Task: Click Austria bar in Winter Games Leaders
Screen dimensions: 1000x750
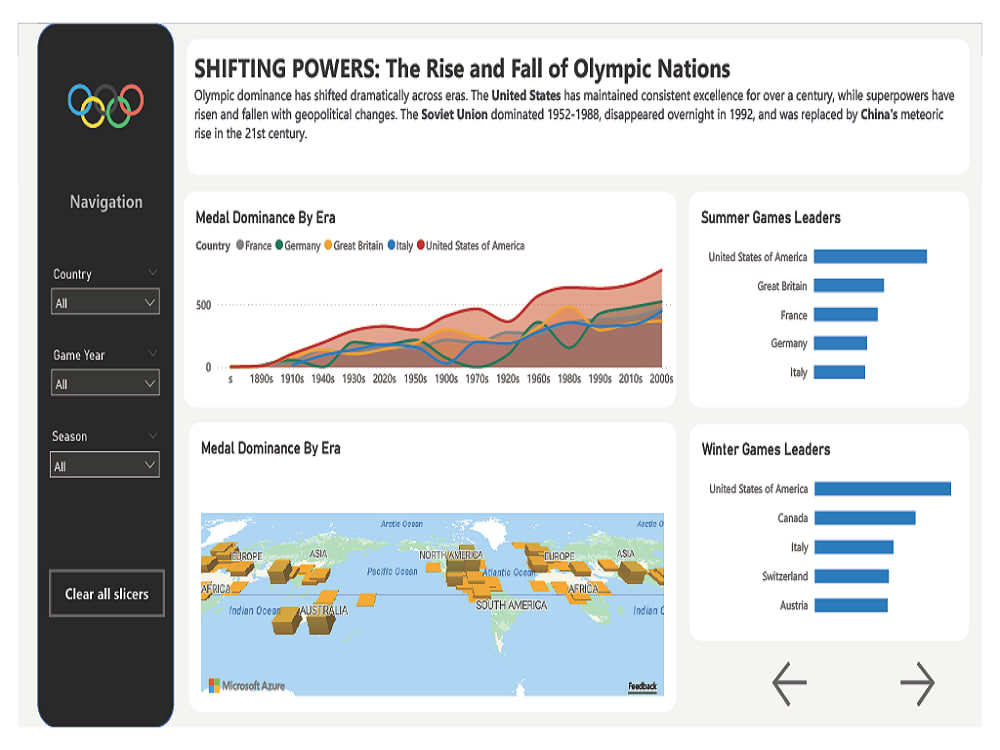Action: pos(851,605)
